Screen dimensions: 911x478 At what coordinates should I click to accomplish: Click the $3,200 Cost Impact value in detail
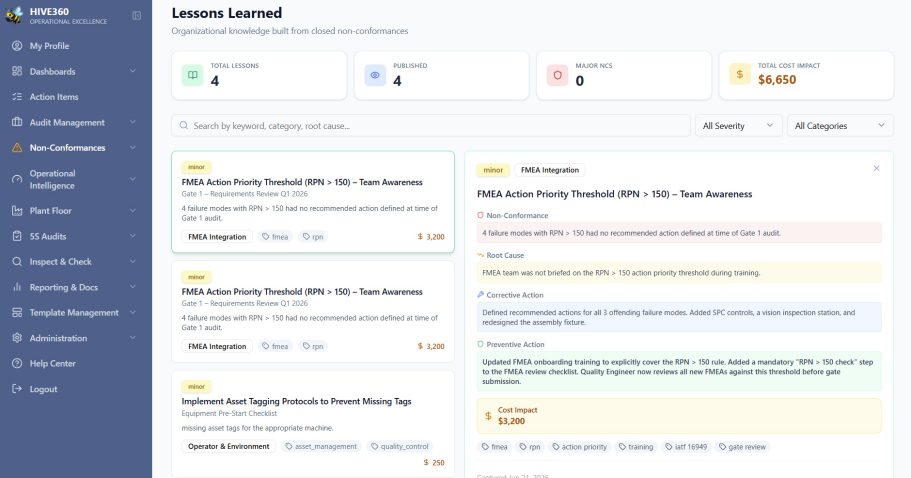coord(511,421)
